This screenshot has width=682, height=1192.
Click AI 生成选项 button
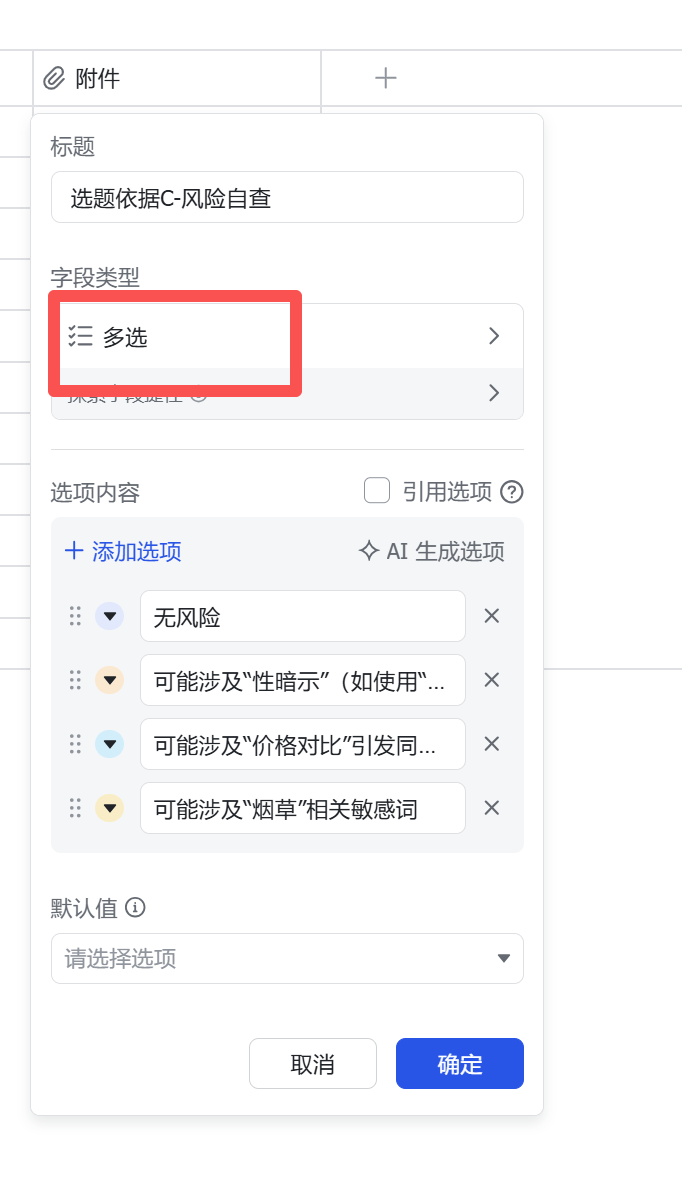(432, 551)
